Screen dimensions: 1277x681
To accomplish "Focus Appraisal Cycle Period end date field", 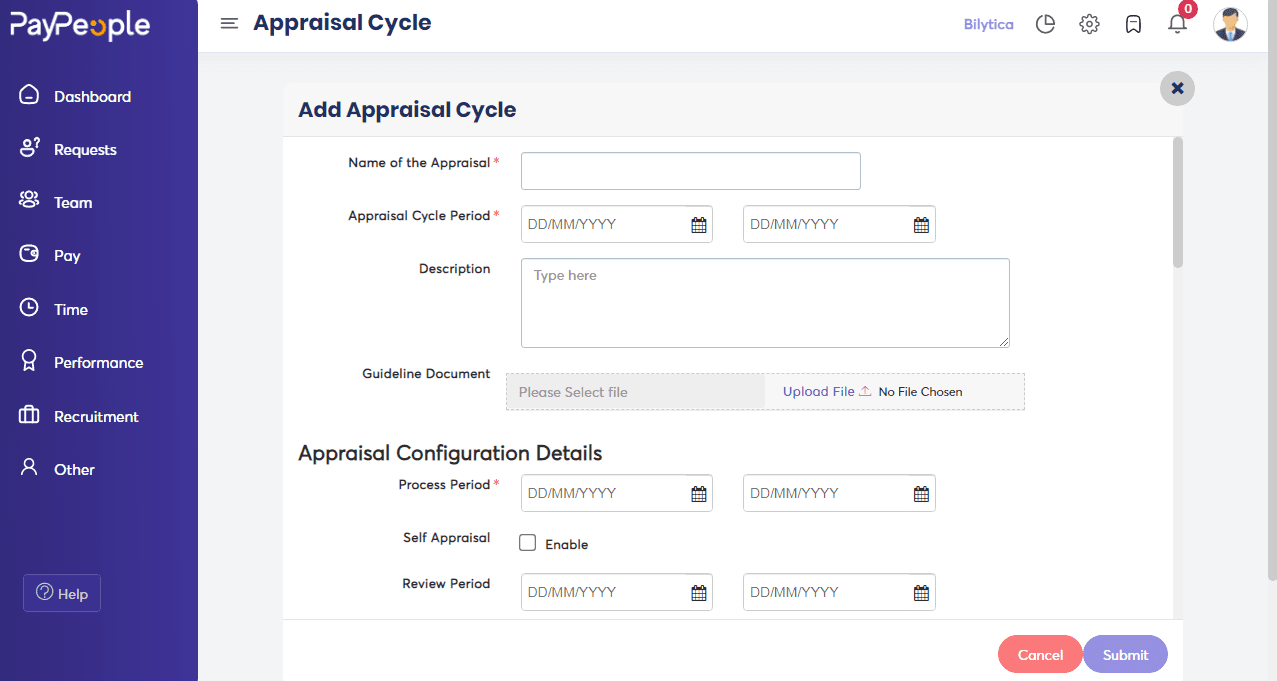I will point(839,224).
